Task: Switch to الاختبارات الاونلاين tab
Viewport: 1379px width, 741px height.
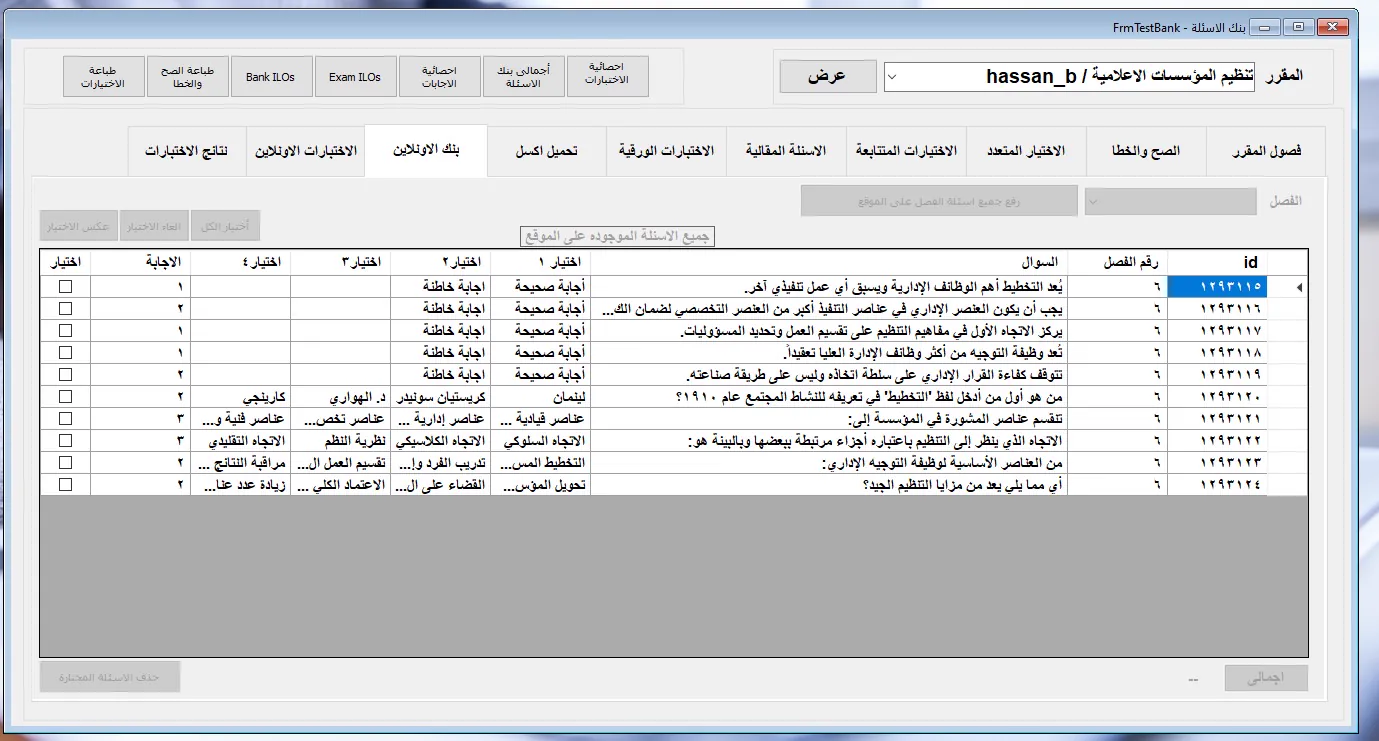Action: (306, 152)
